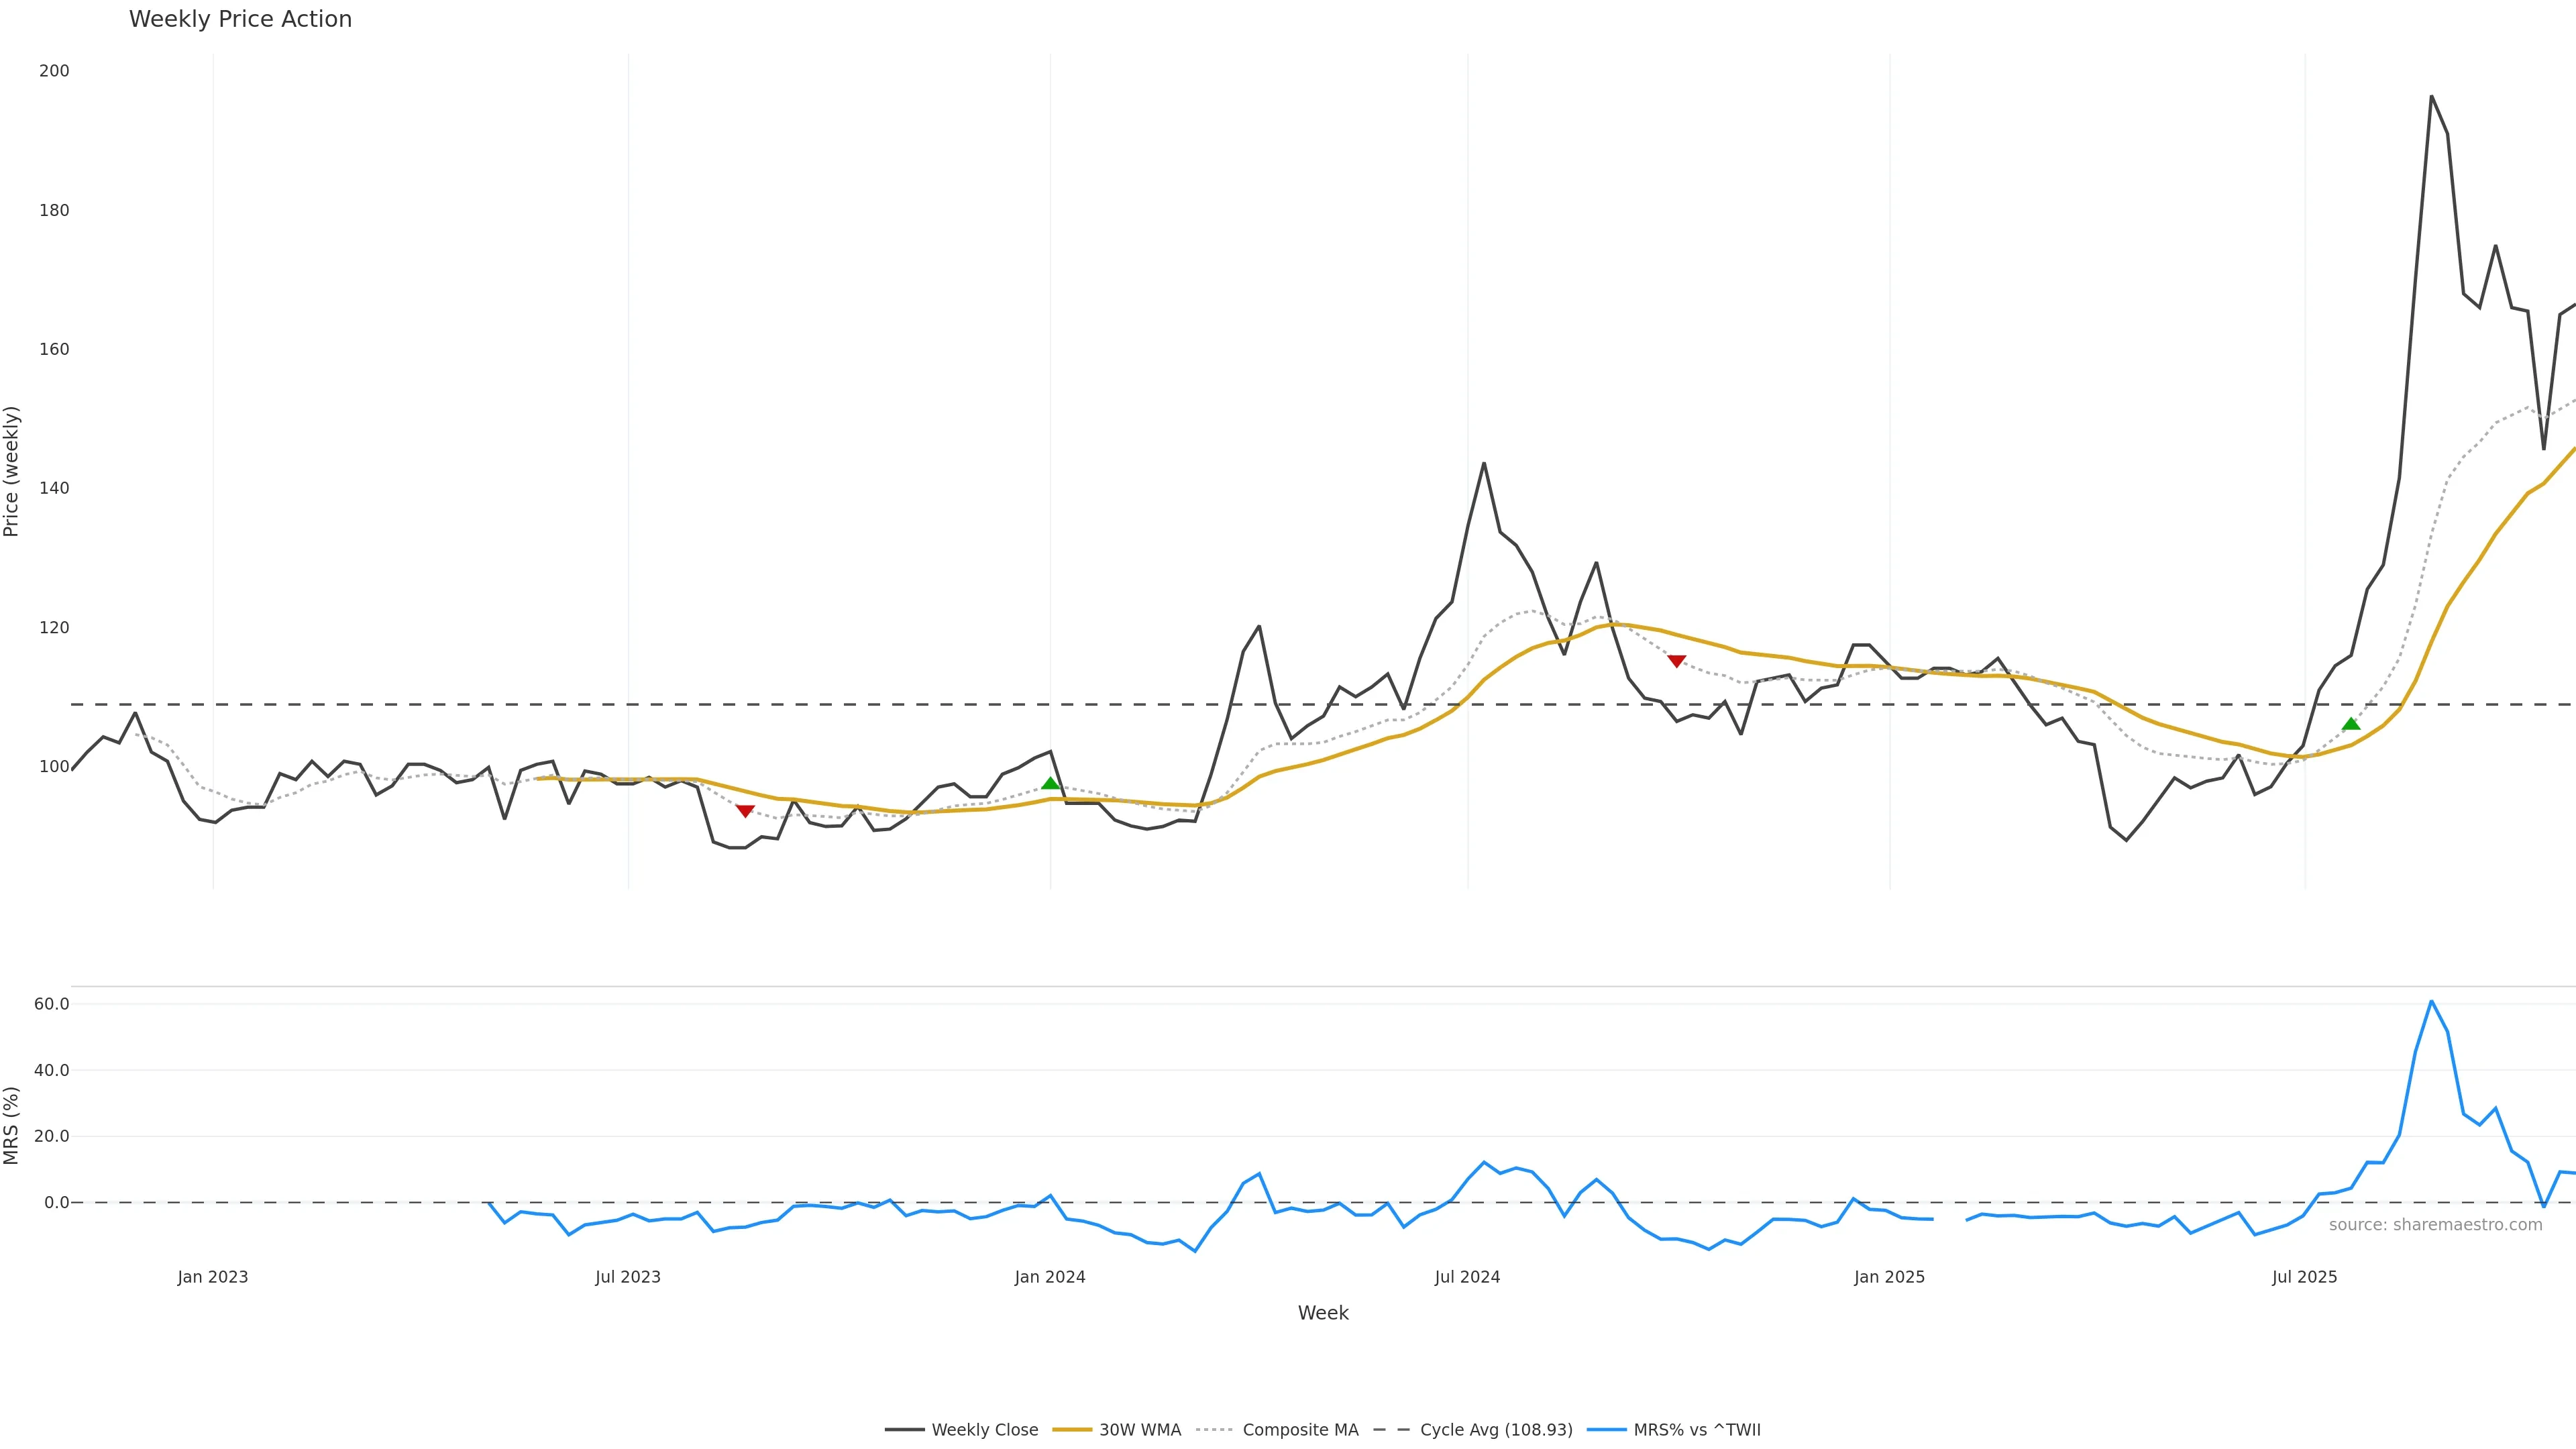Click the red down-triangle marker in 2023
Viewport: 2576px width, 1449px height.
coord(745,810)
